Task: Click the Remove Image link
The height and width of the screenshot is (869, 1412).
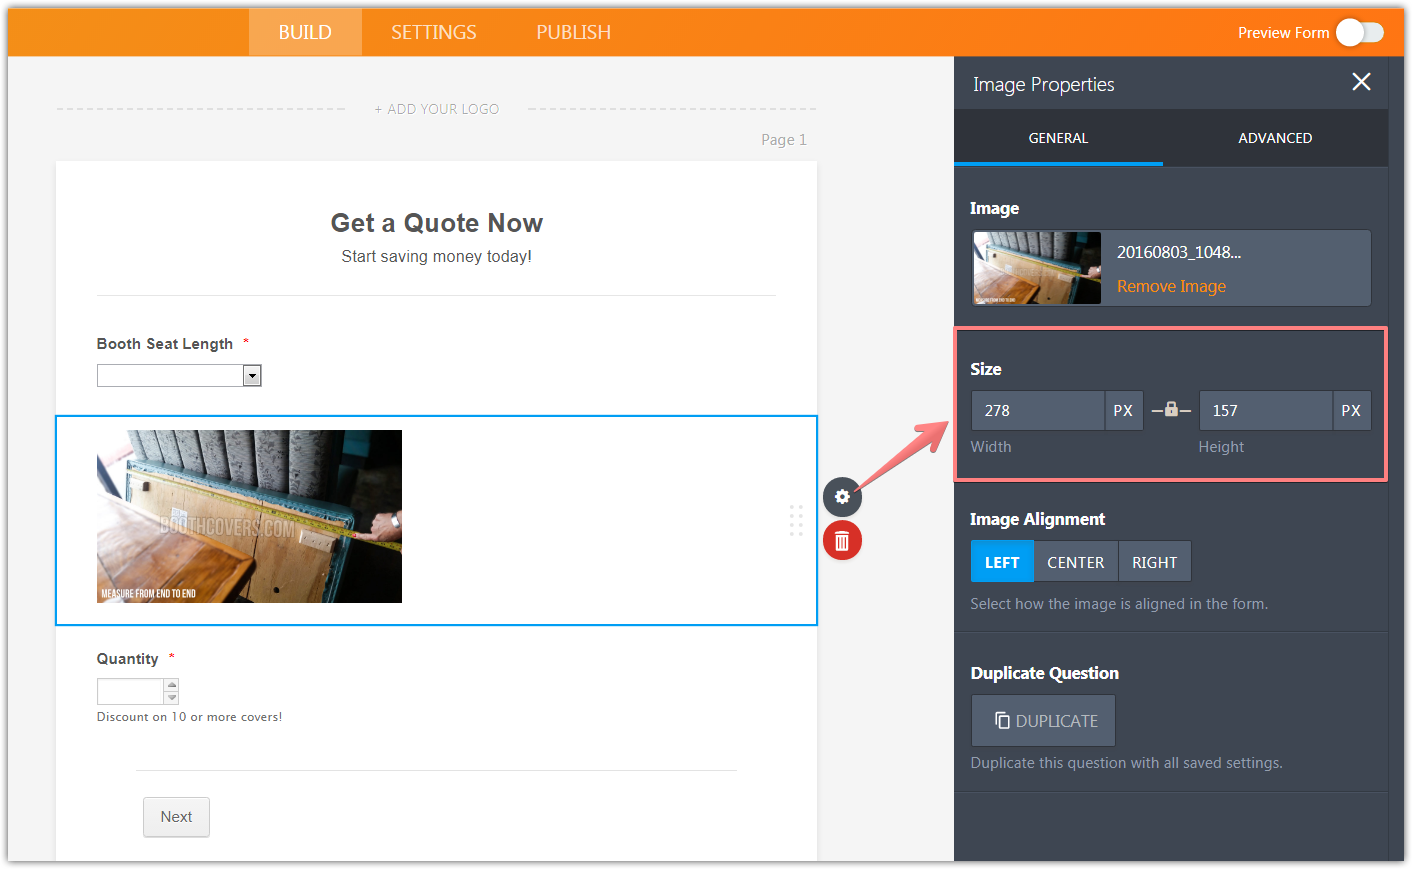Action: click(x=1170, y=286)
